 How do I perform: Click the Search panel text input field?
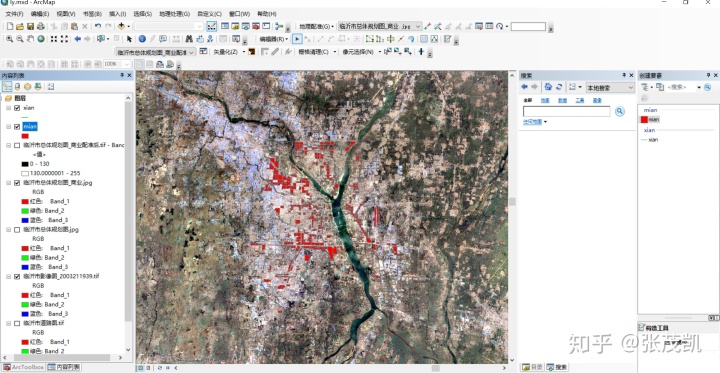(567, 111)
